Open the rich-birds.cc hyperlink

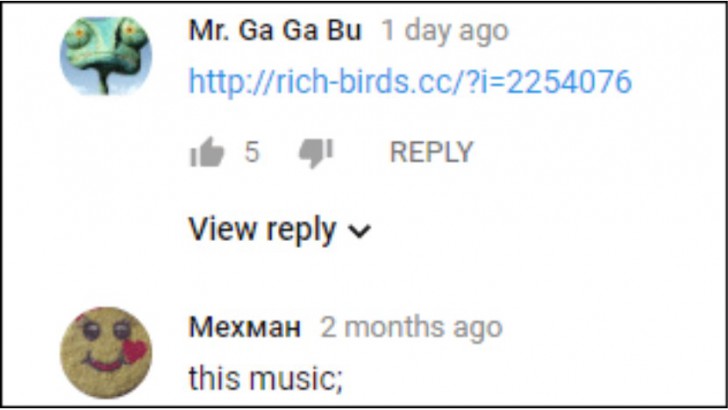click(410, 82)
